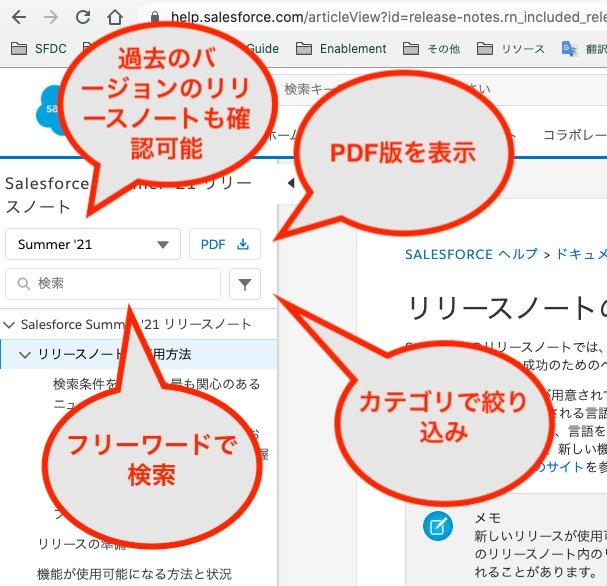The height and width of the screenshot is (586, 607).
Task: Click the browser back arrow
Action: point(19,17)
